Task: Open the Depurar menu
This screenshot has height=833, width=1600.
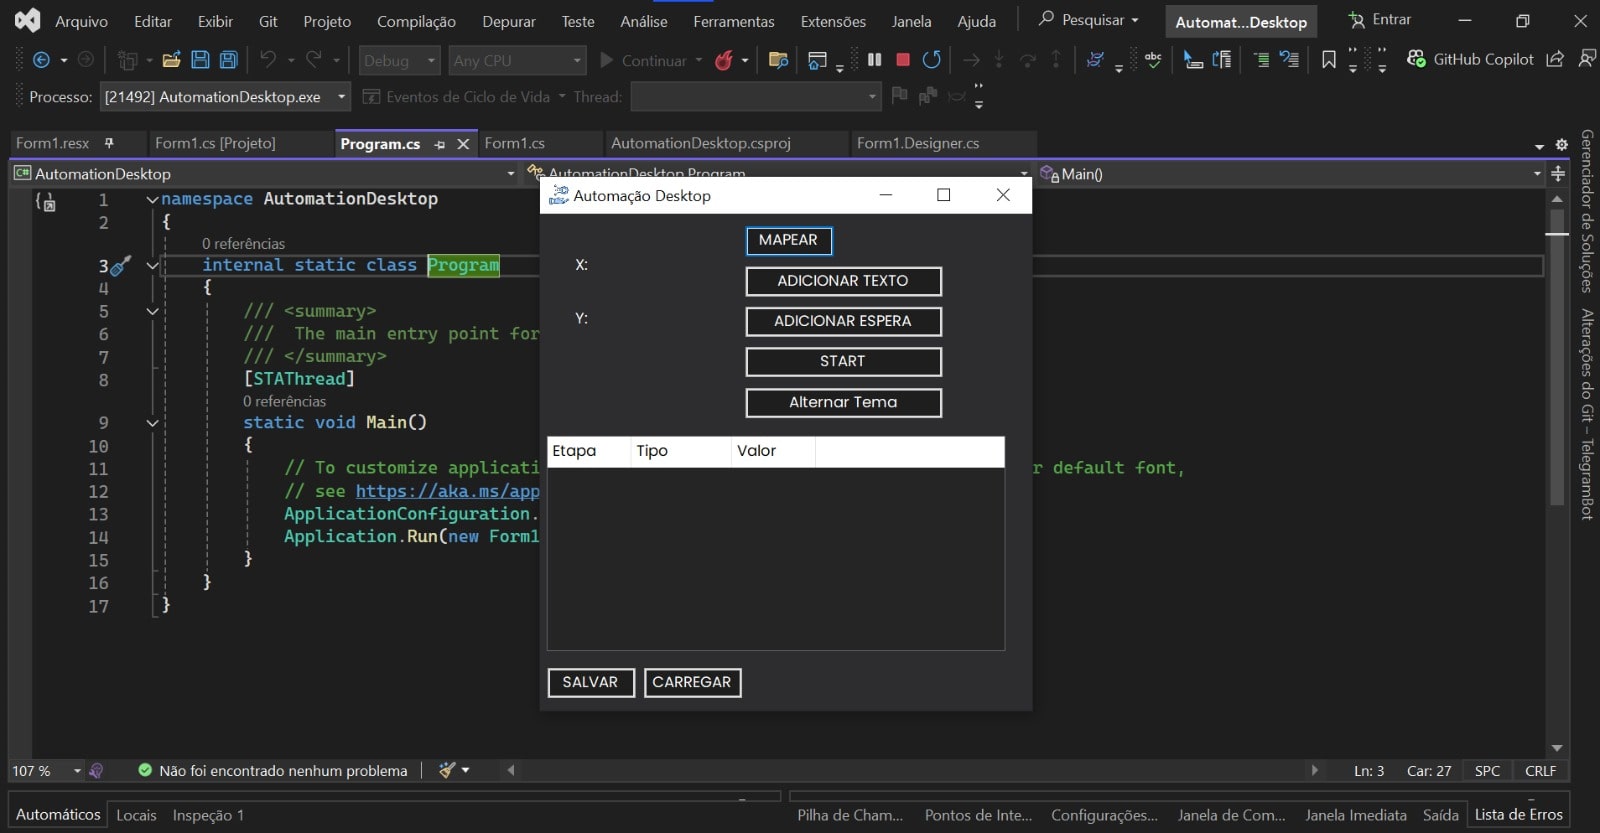Action: pos(508,21)
